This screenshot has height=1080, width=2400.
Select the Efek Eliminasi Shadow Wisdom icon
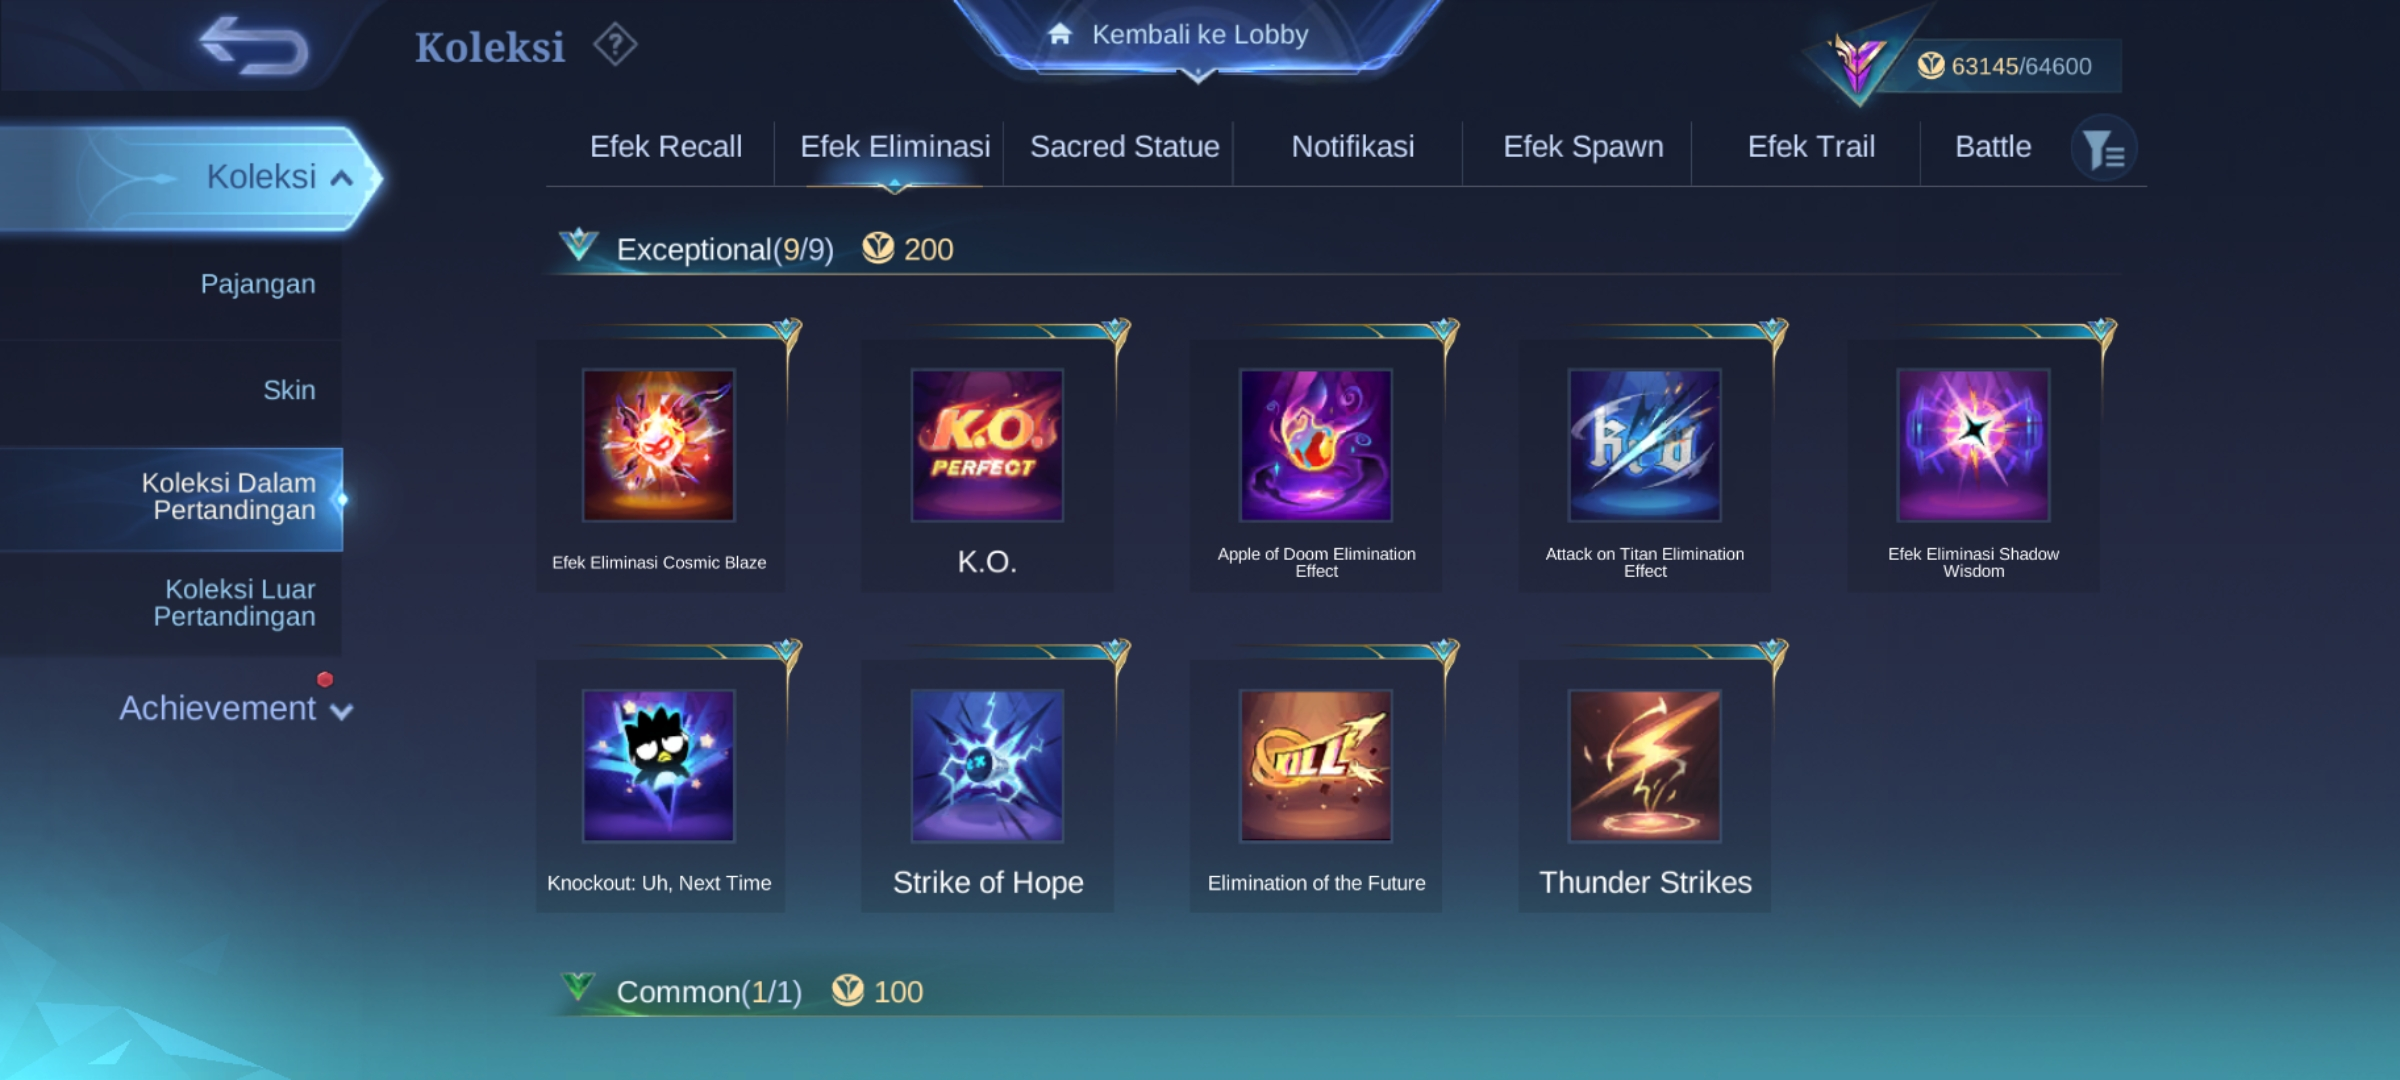tap(1974, 446)
